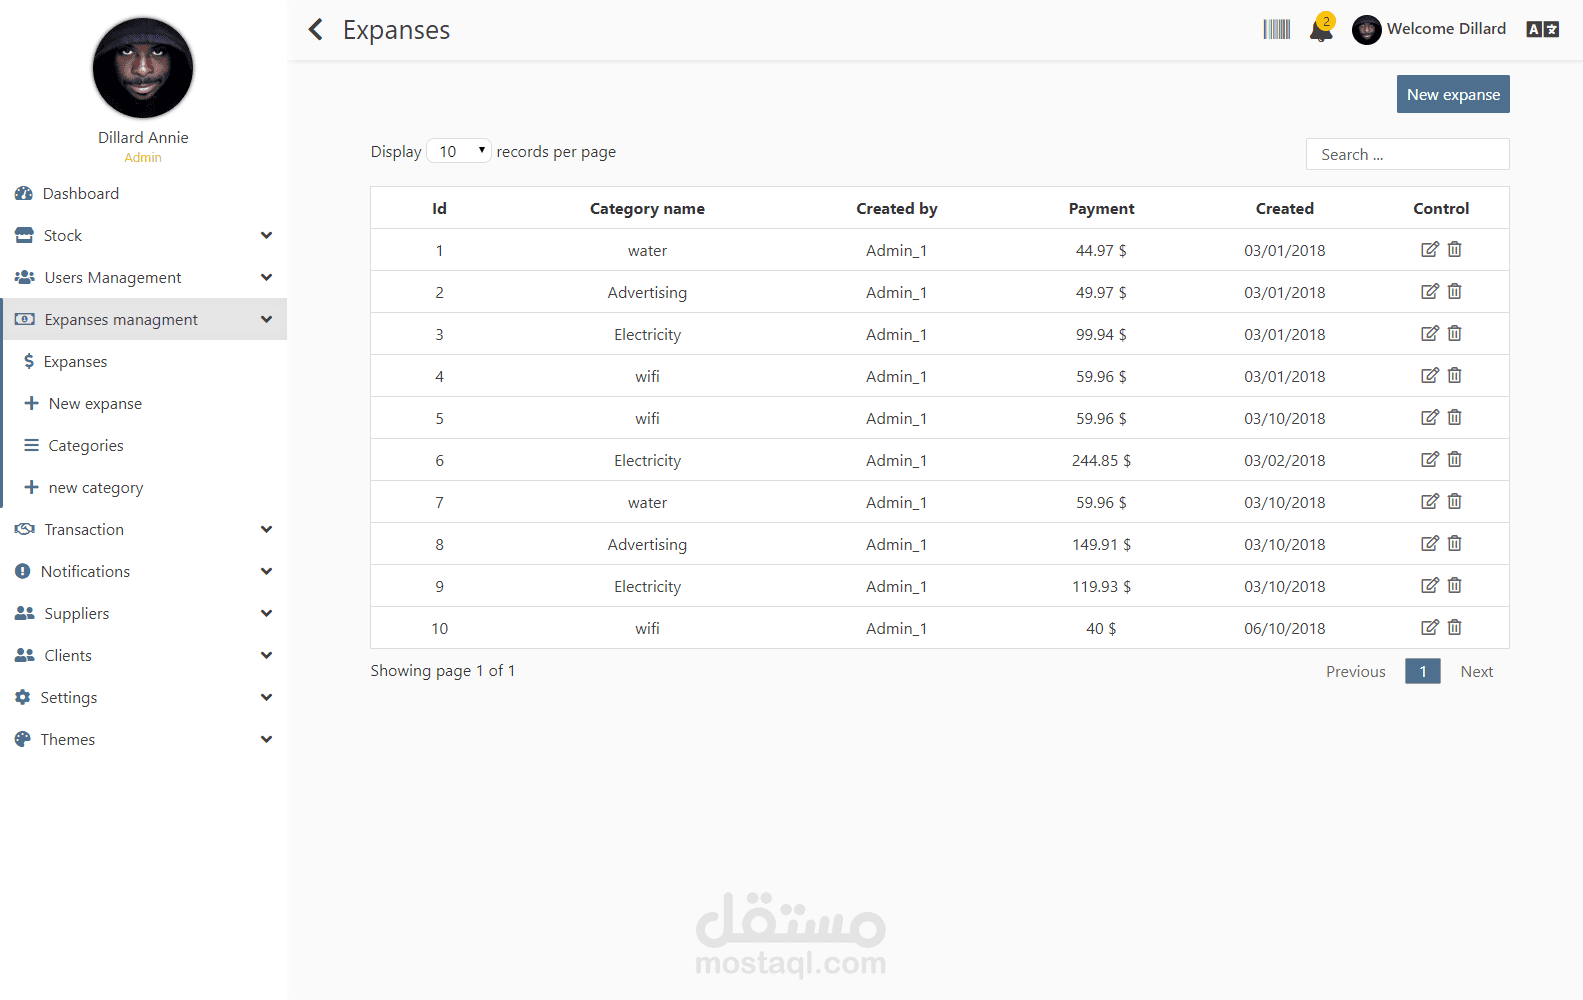Click the 06/10/2018 created date cell

(1285, 629)
